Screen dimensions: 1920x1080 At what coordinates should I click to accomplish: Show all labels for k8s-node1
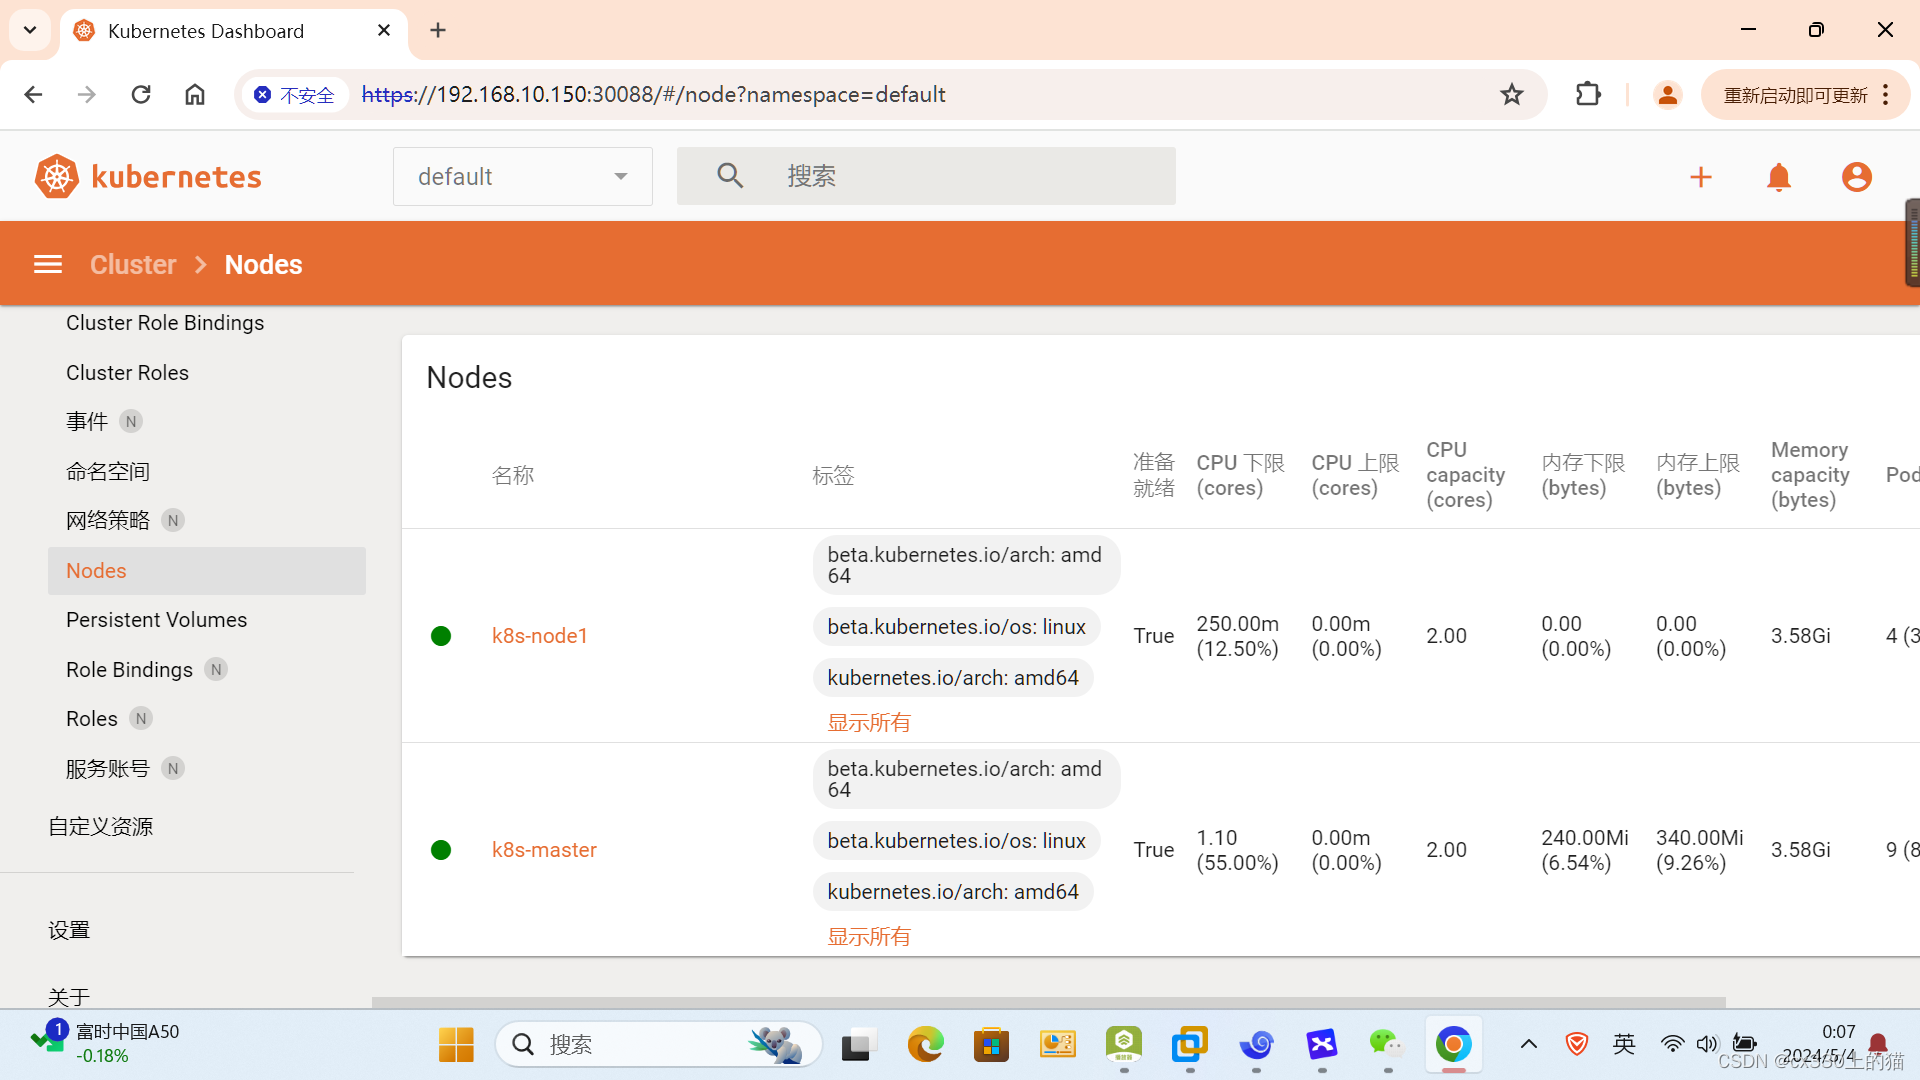coord(869,723)
